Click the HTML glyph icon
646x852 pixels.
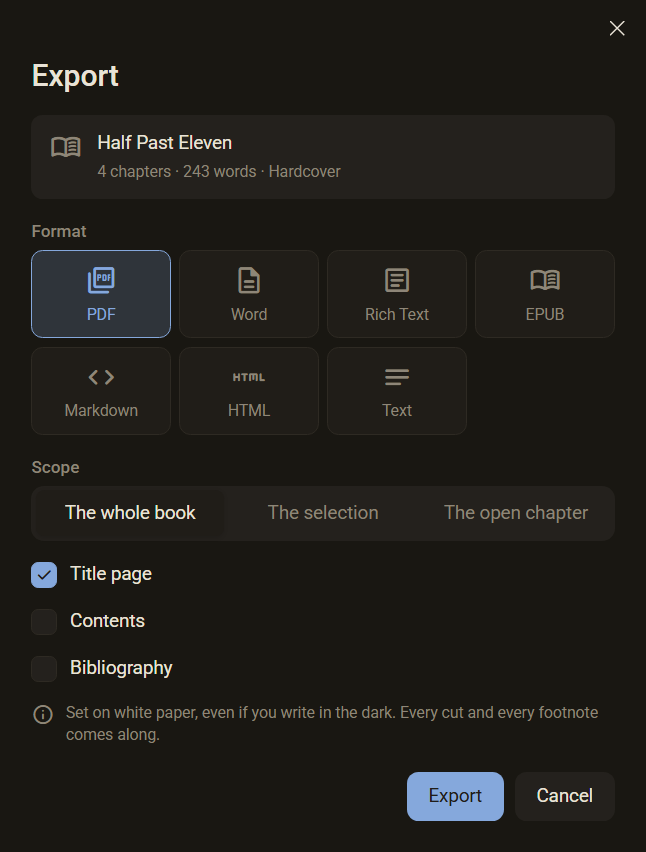coord(249,377)
